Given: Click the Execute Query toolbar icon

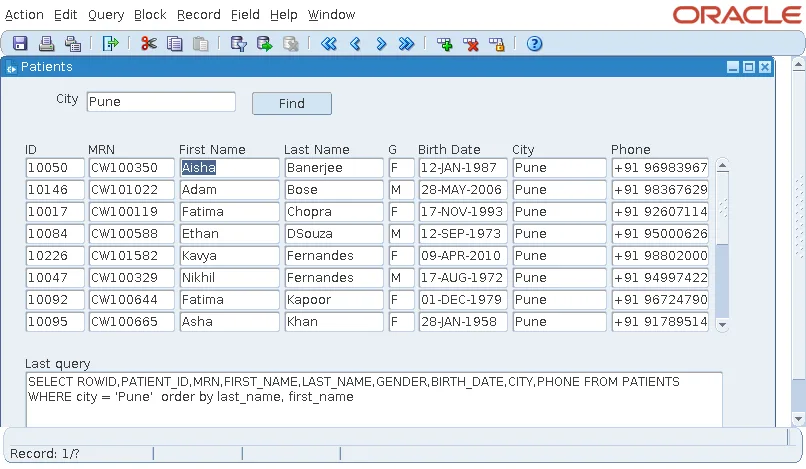Looking at the screenshot, I should [265, 44].
